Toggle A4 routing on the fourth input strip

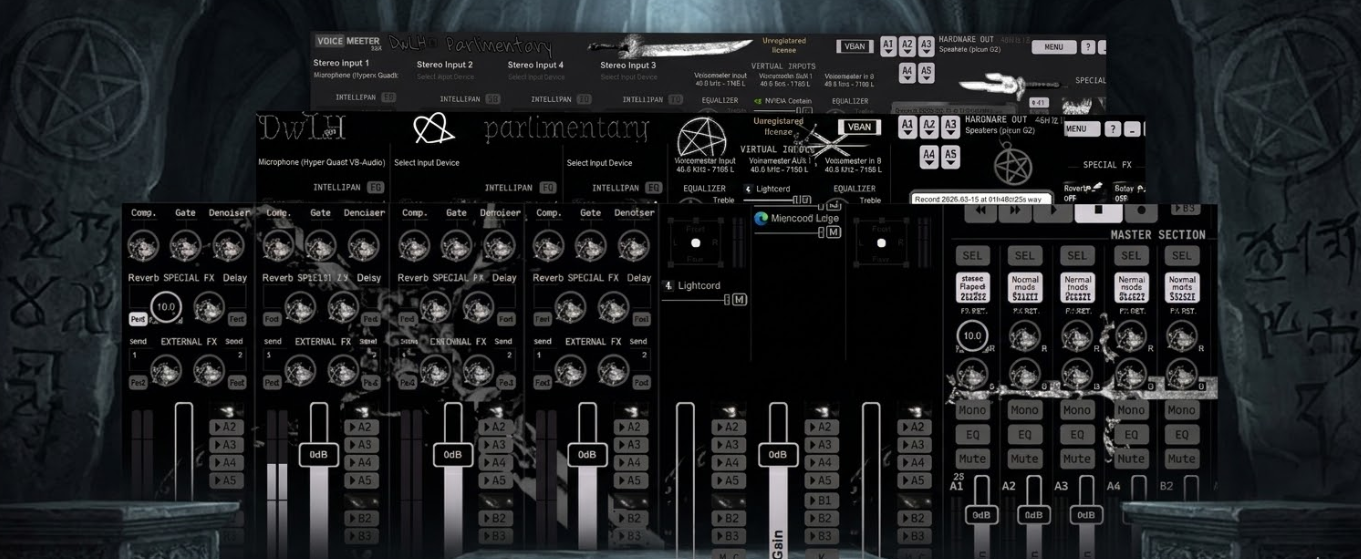click(631, 463)
